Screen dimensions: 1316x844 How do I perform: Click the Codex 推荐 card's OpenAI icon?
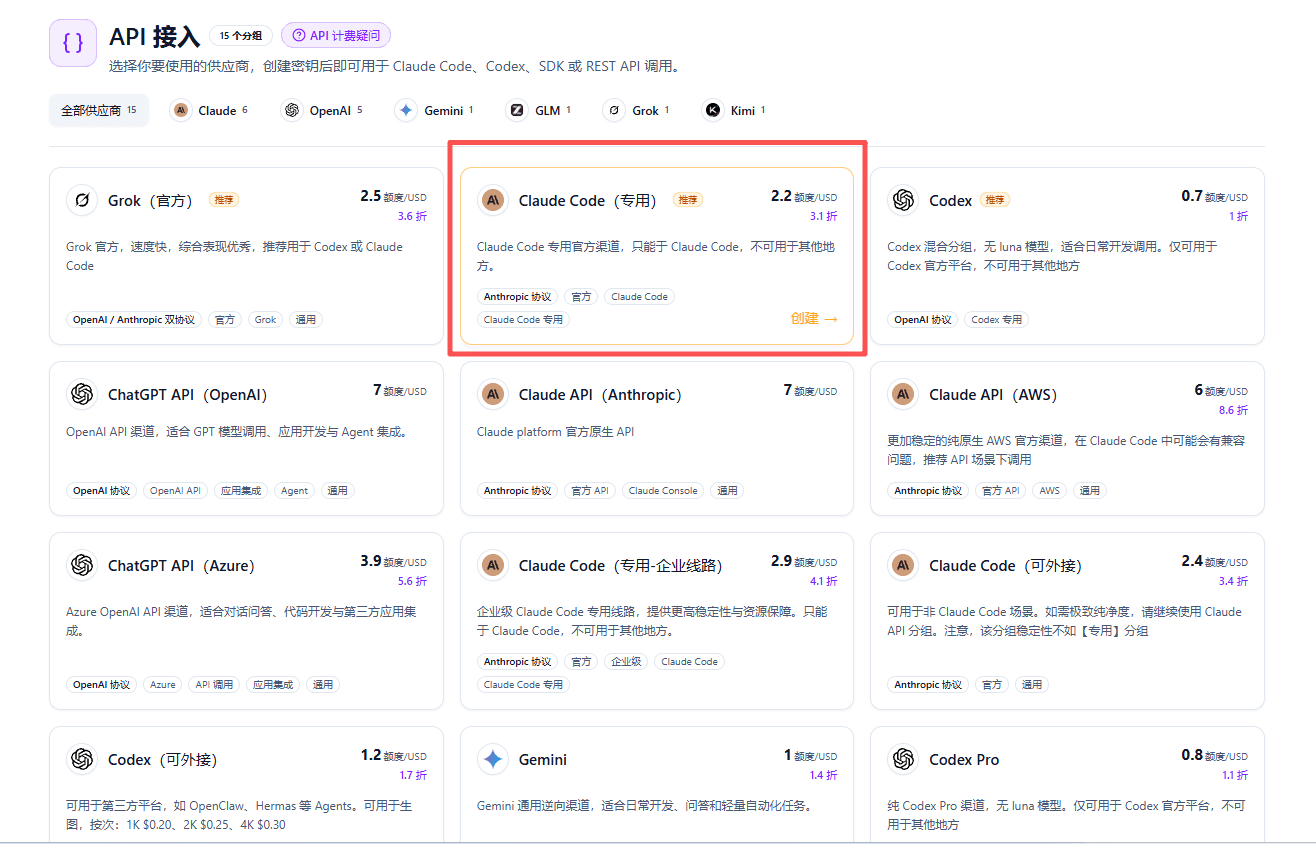903,200
